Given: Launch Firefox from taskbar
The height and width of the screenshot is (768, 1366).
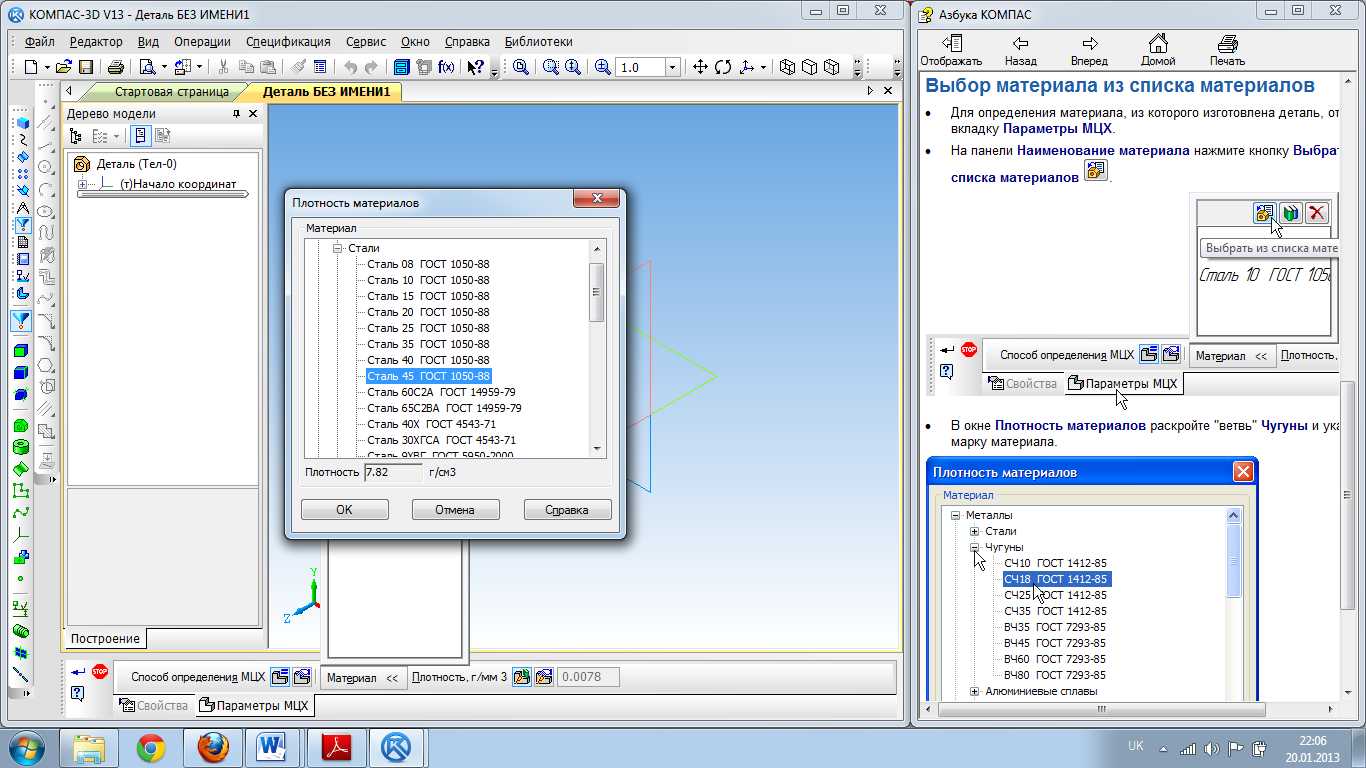Looking at the screenshot, I should [x=213, y=747].
